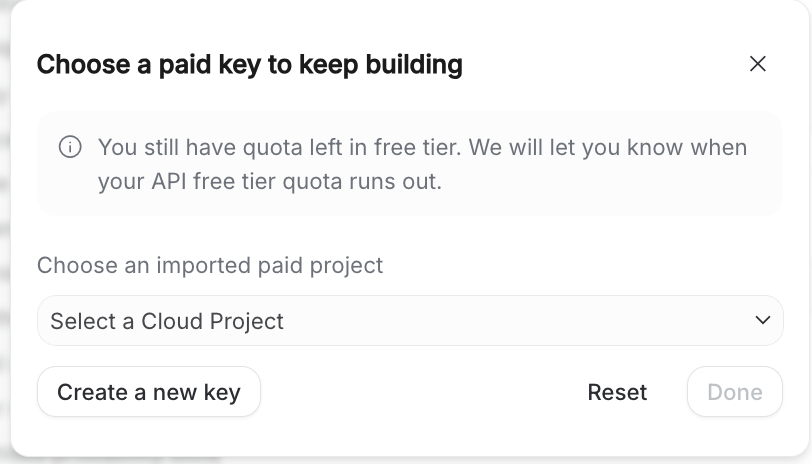The height and width of the screenshot is (464, 812).
Task: Click the Create a new key button
Action: click(149, 392)
